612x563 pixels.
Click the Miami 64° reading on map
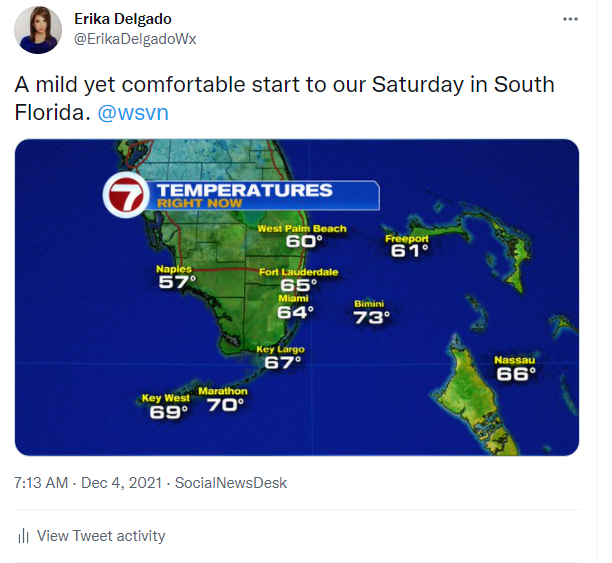pyautogui.click(x=295, y=306)
